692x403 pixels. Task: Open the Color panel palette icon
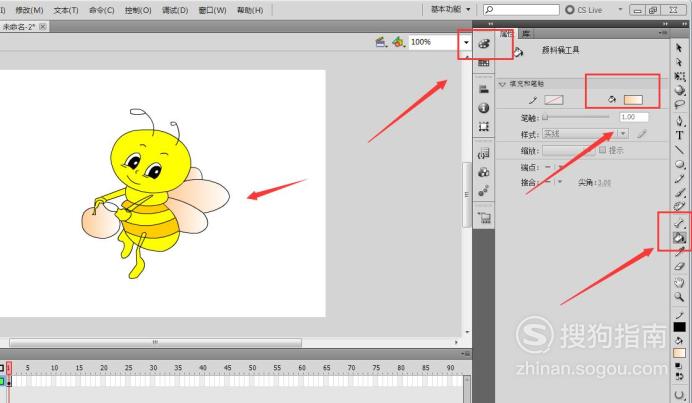point(484,44)
